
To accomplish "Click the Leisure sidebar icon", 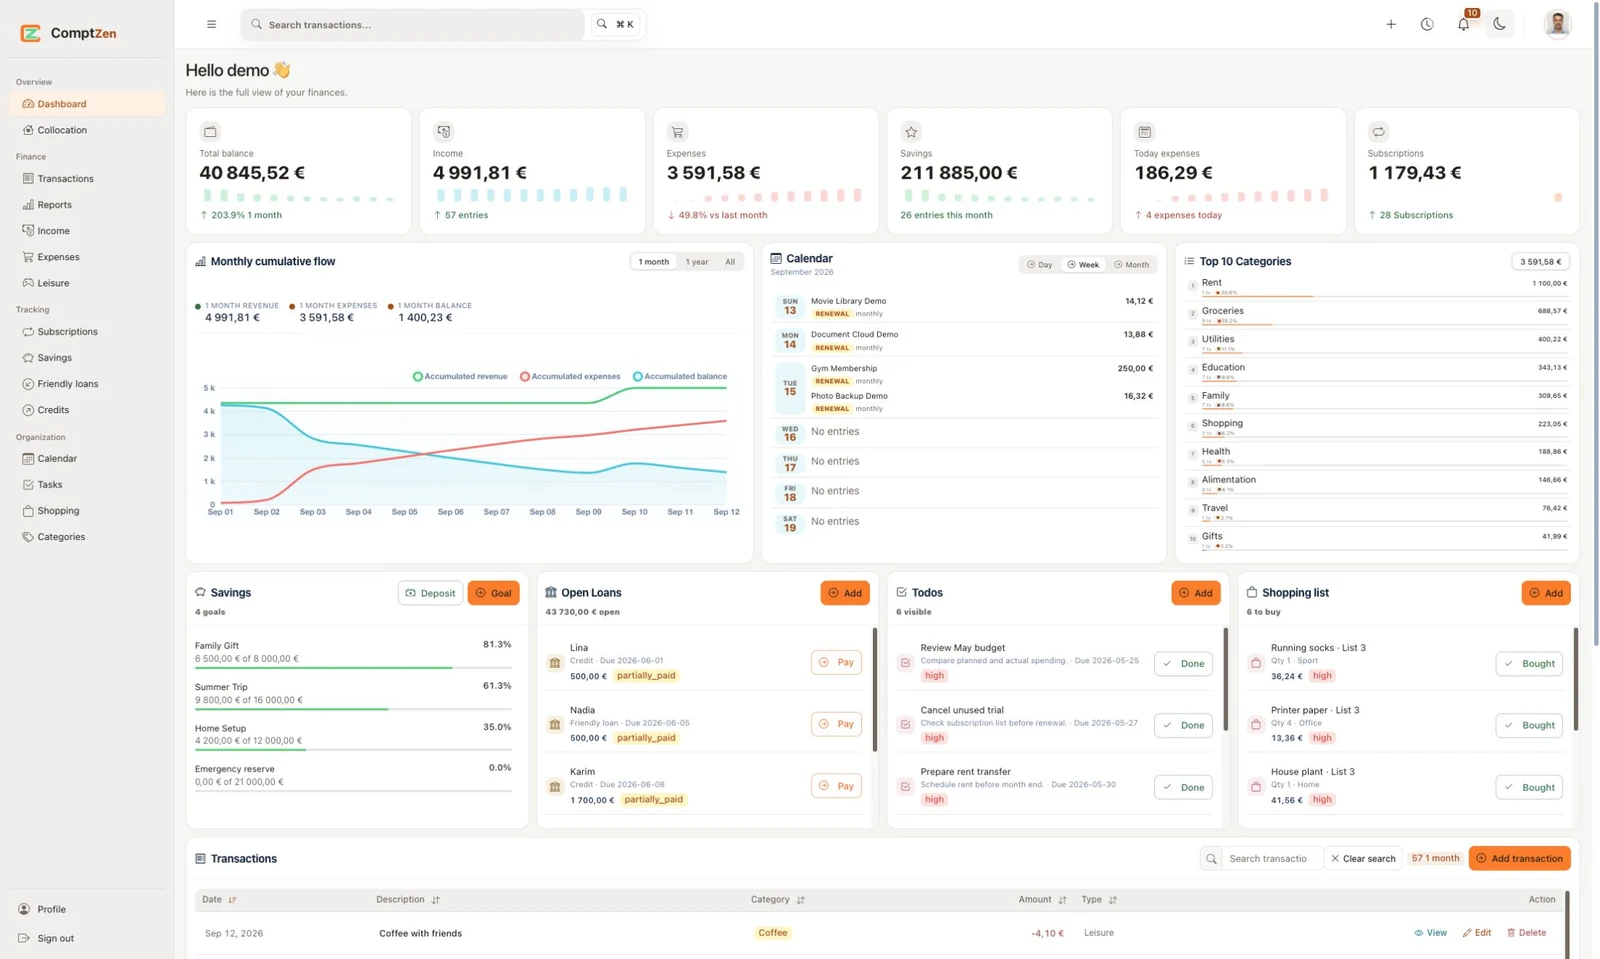I will (28, 283).
